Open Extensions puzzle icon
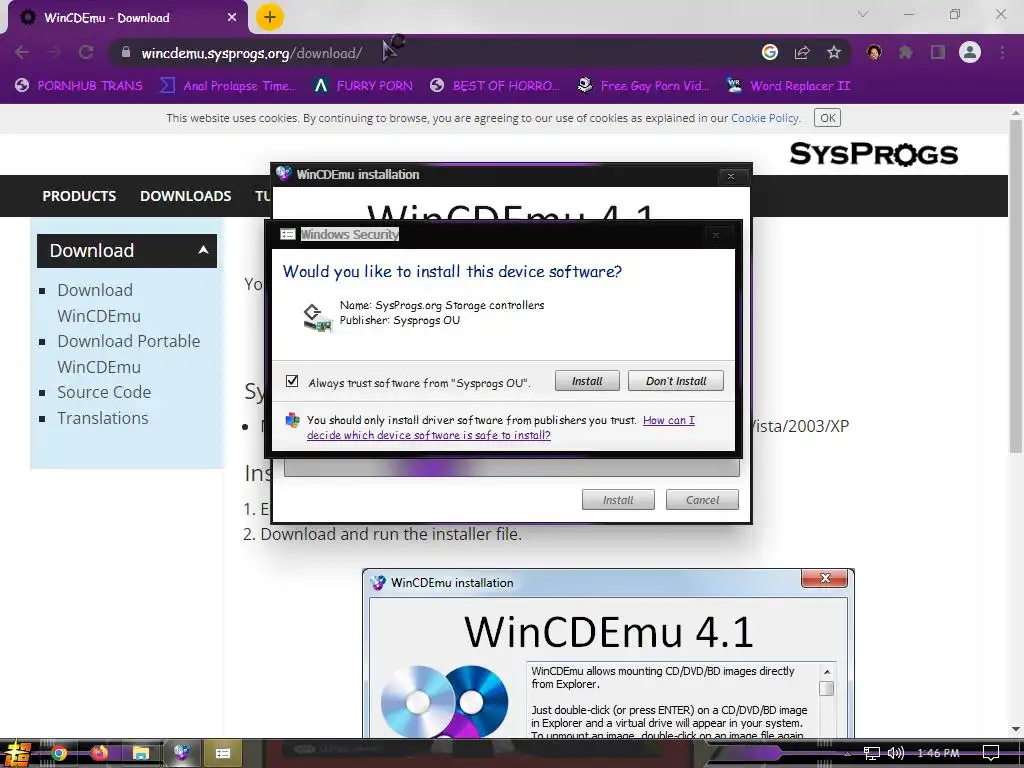 [906, 52]
